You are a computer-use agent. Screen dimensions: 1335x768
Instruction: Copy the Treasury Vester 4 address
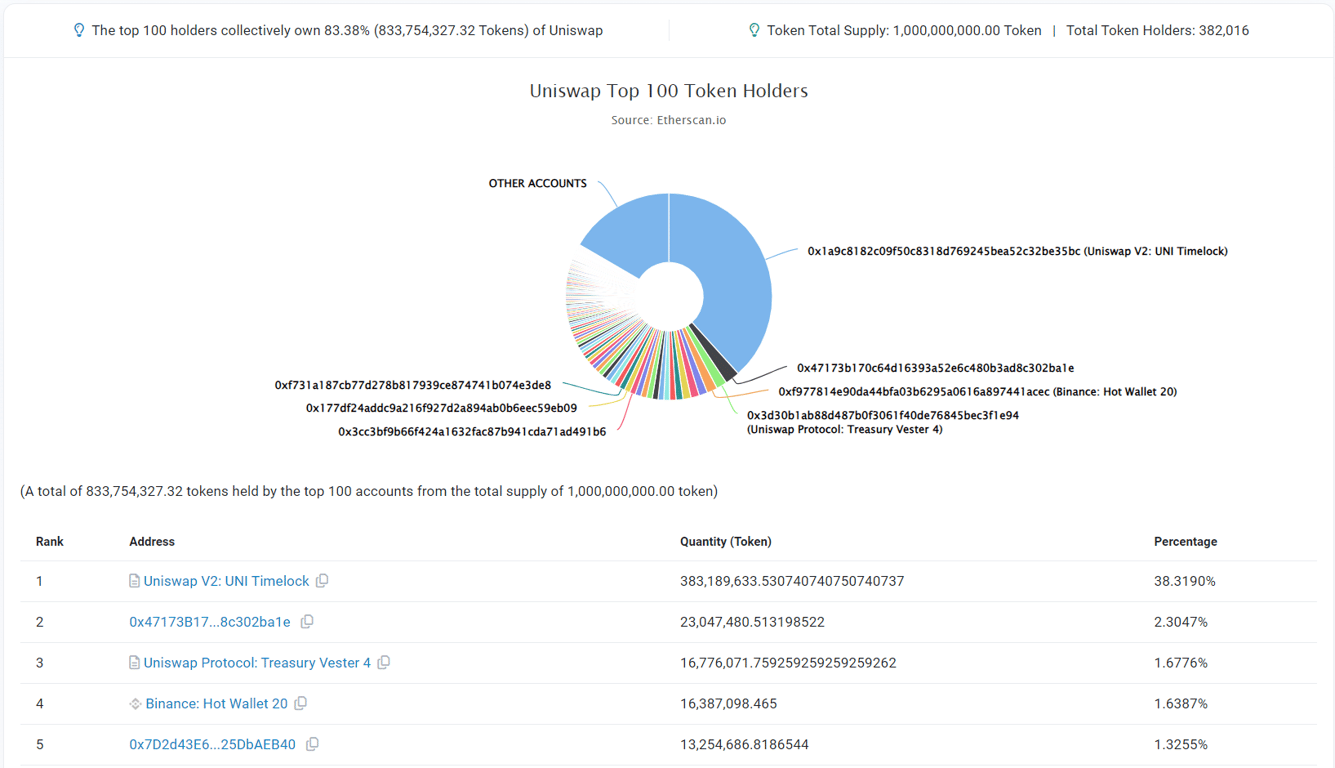click(x=384, y=662)
